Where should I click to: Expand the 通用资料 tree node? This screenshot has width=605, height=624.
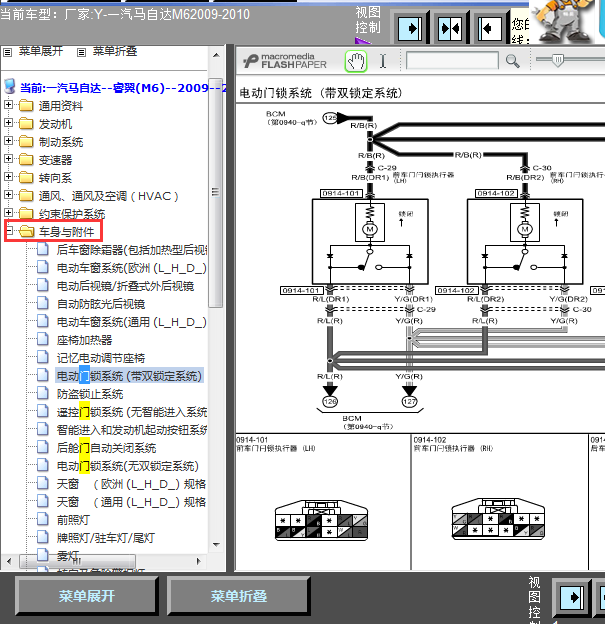(x=8, y=105)
